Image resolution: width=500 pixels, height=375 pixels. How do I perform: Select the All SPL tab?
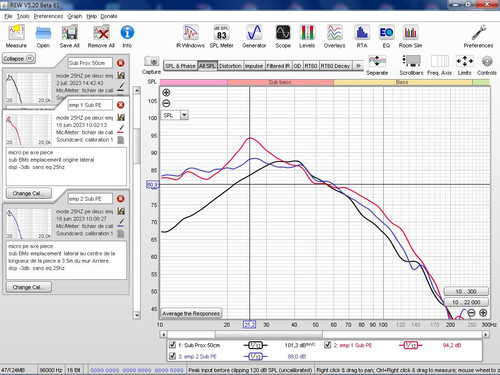(x=207, y=66)
